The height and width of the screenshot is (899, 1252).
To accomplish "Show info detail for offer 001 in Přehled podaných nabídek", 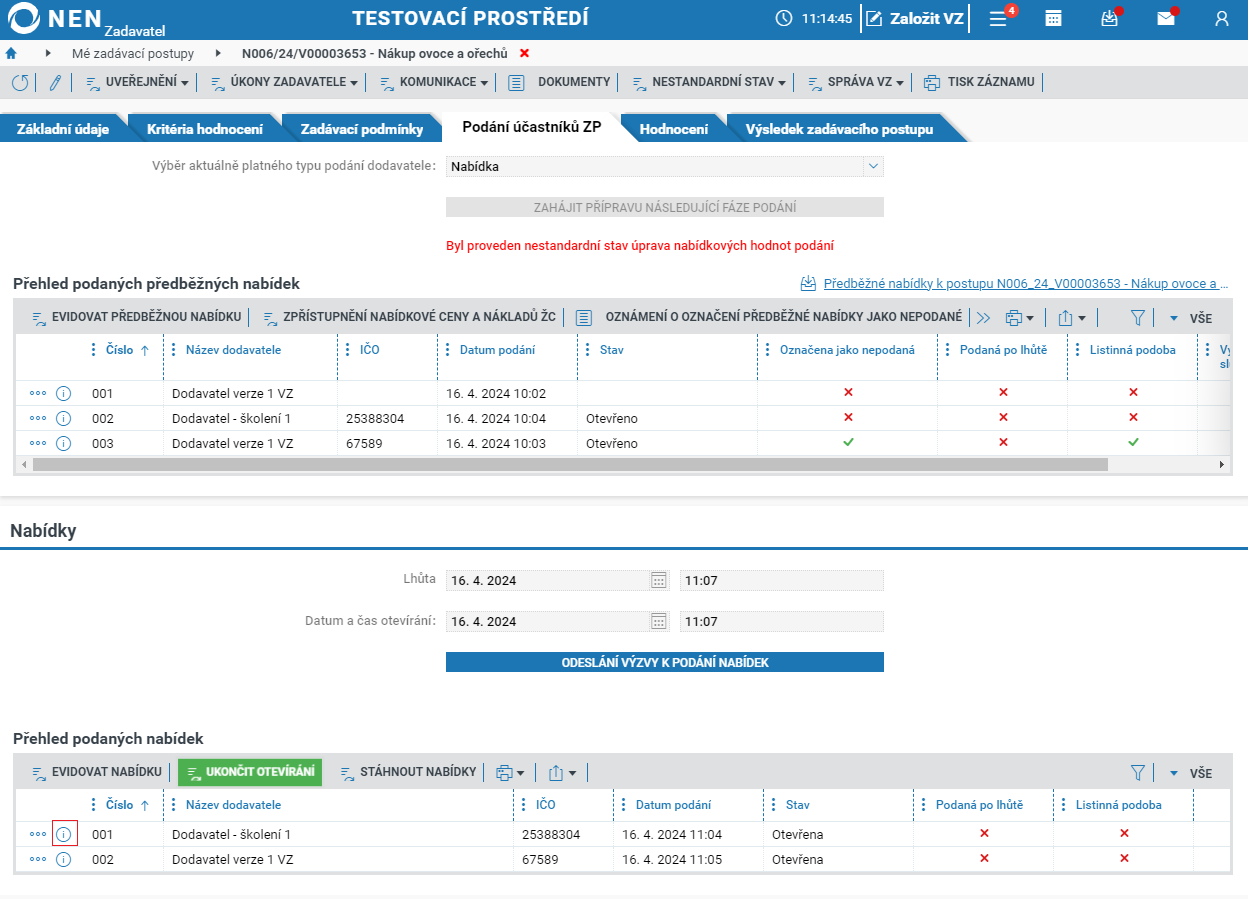I will coord(64,834).
